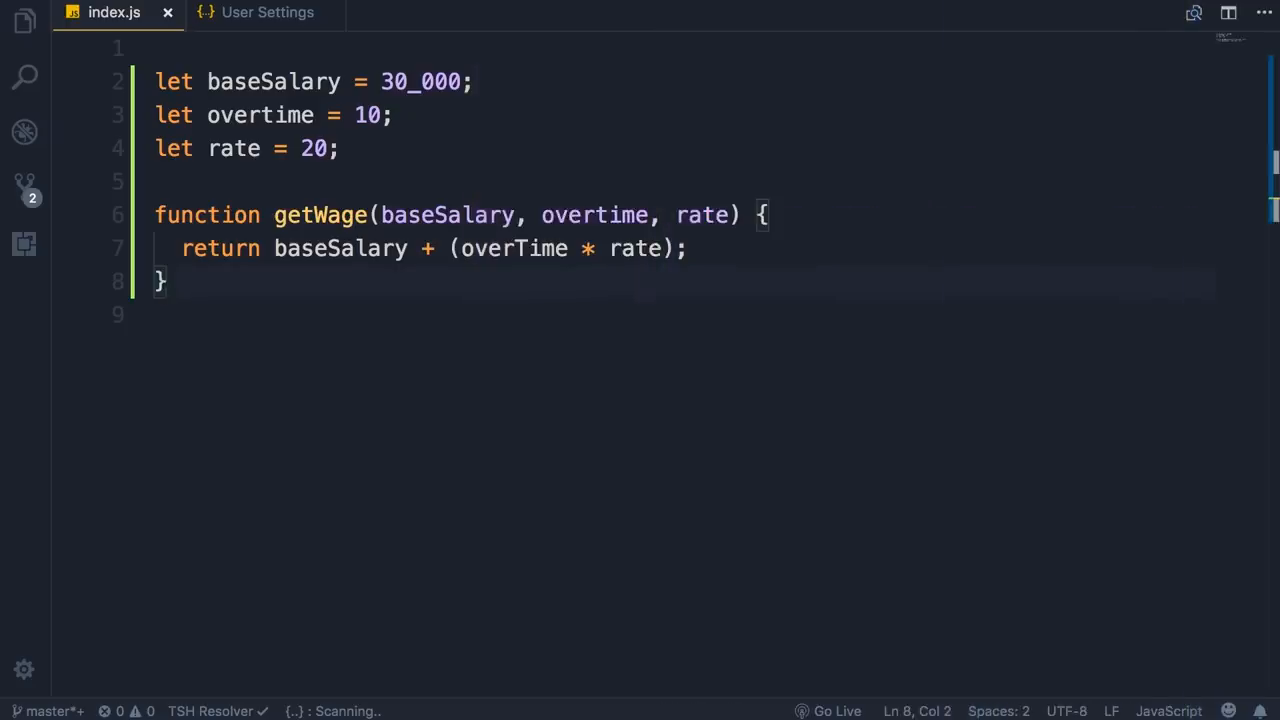The height and width of the screenshot is (720, 1280).
Task: Open the Debug view in activity bar
Action: click(25, 132)
